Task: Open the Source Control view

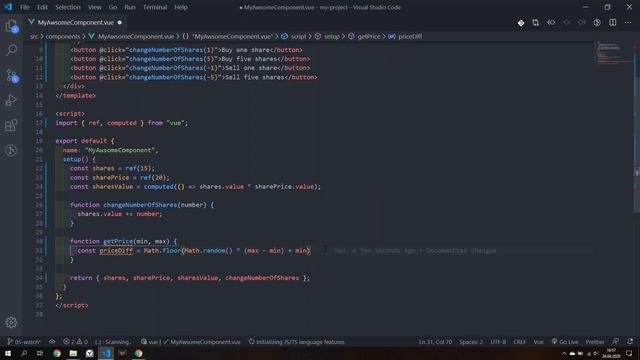Action: click(x=11, y=76)
